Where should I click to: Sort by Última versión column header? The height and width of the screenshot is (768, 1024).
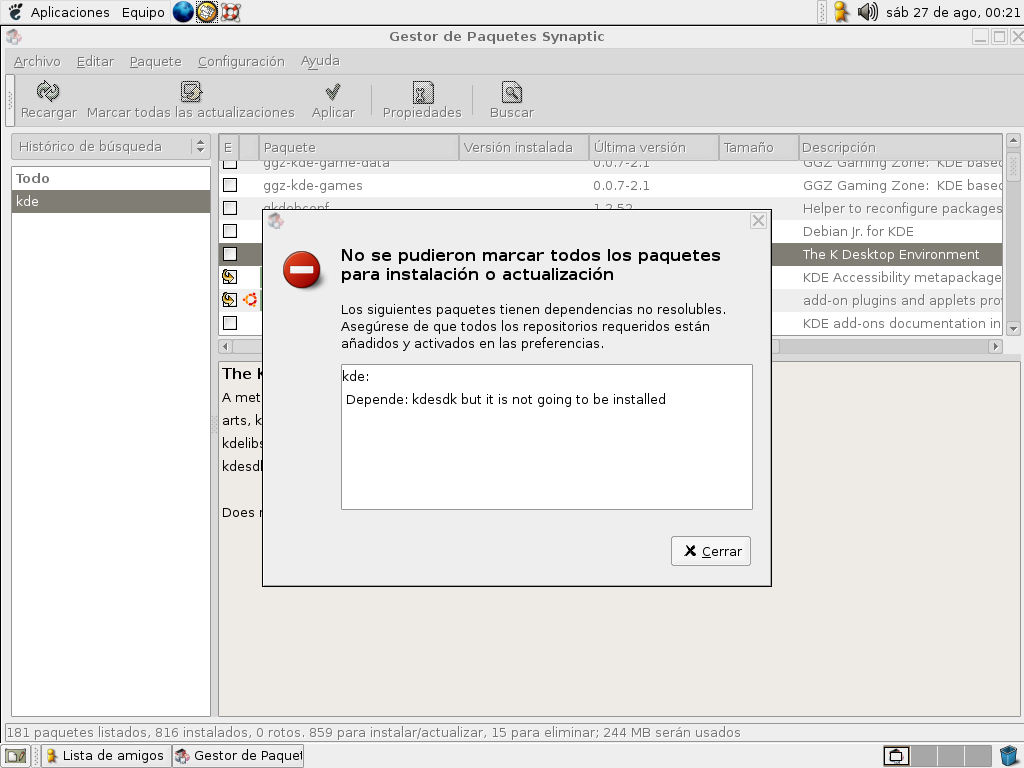[x=654, y=147]
